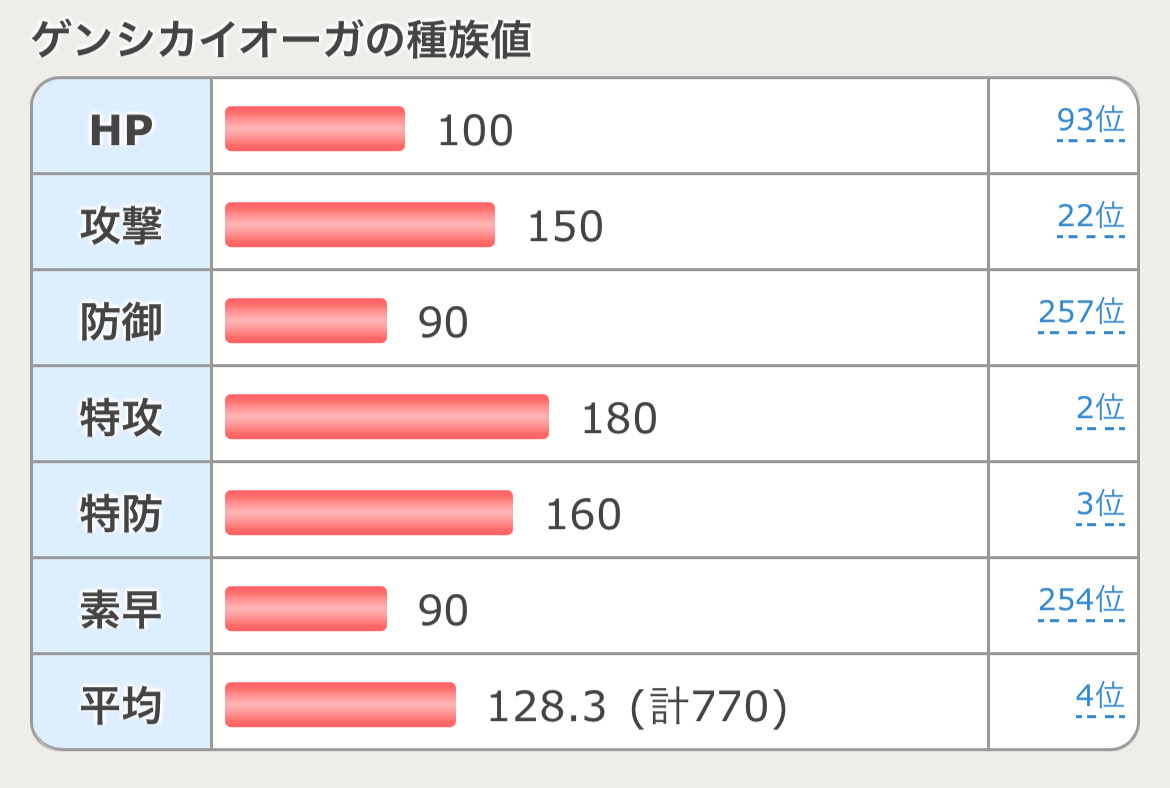Open the 素早 254位 ranking link
Viewport: 1170px width, 788px height.
1081,601
